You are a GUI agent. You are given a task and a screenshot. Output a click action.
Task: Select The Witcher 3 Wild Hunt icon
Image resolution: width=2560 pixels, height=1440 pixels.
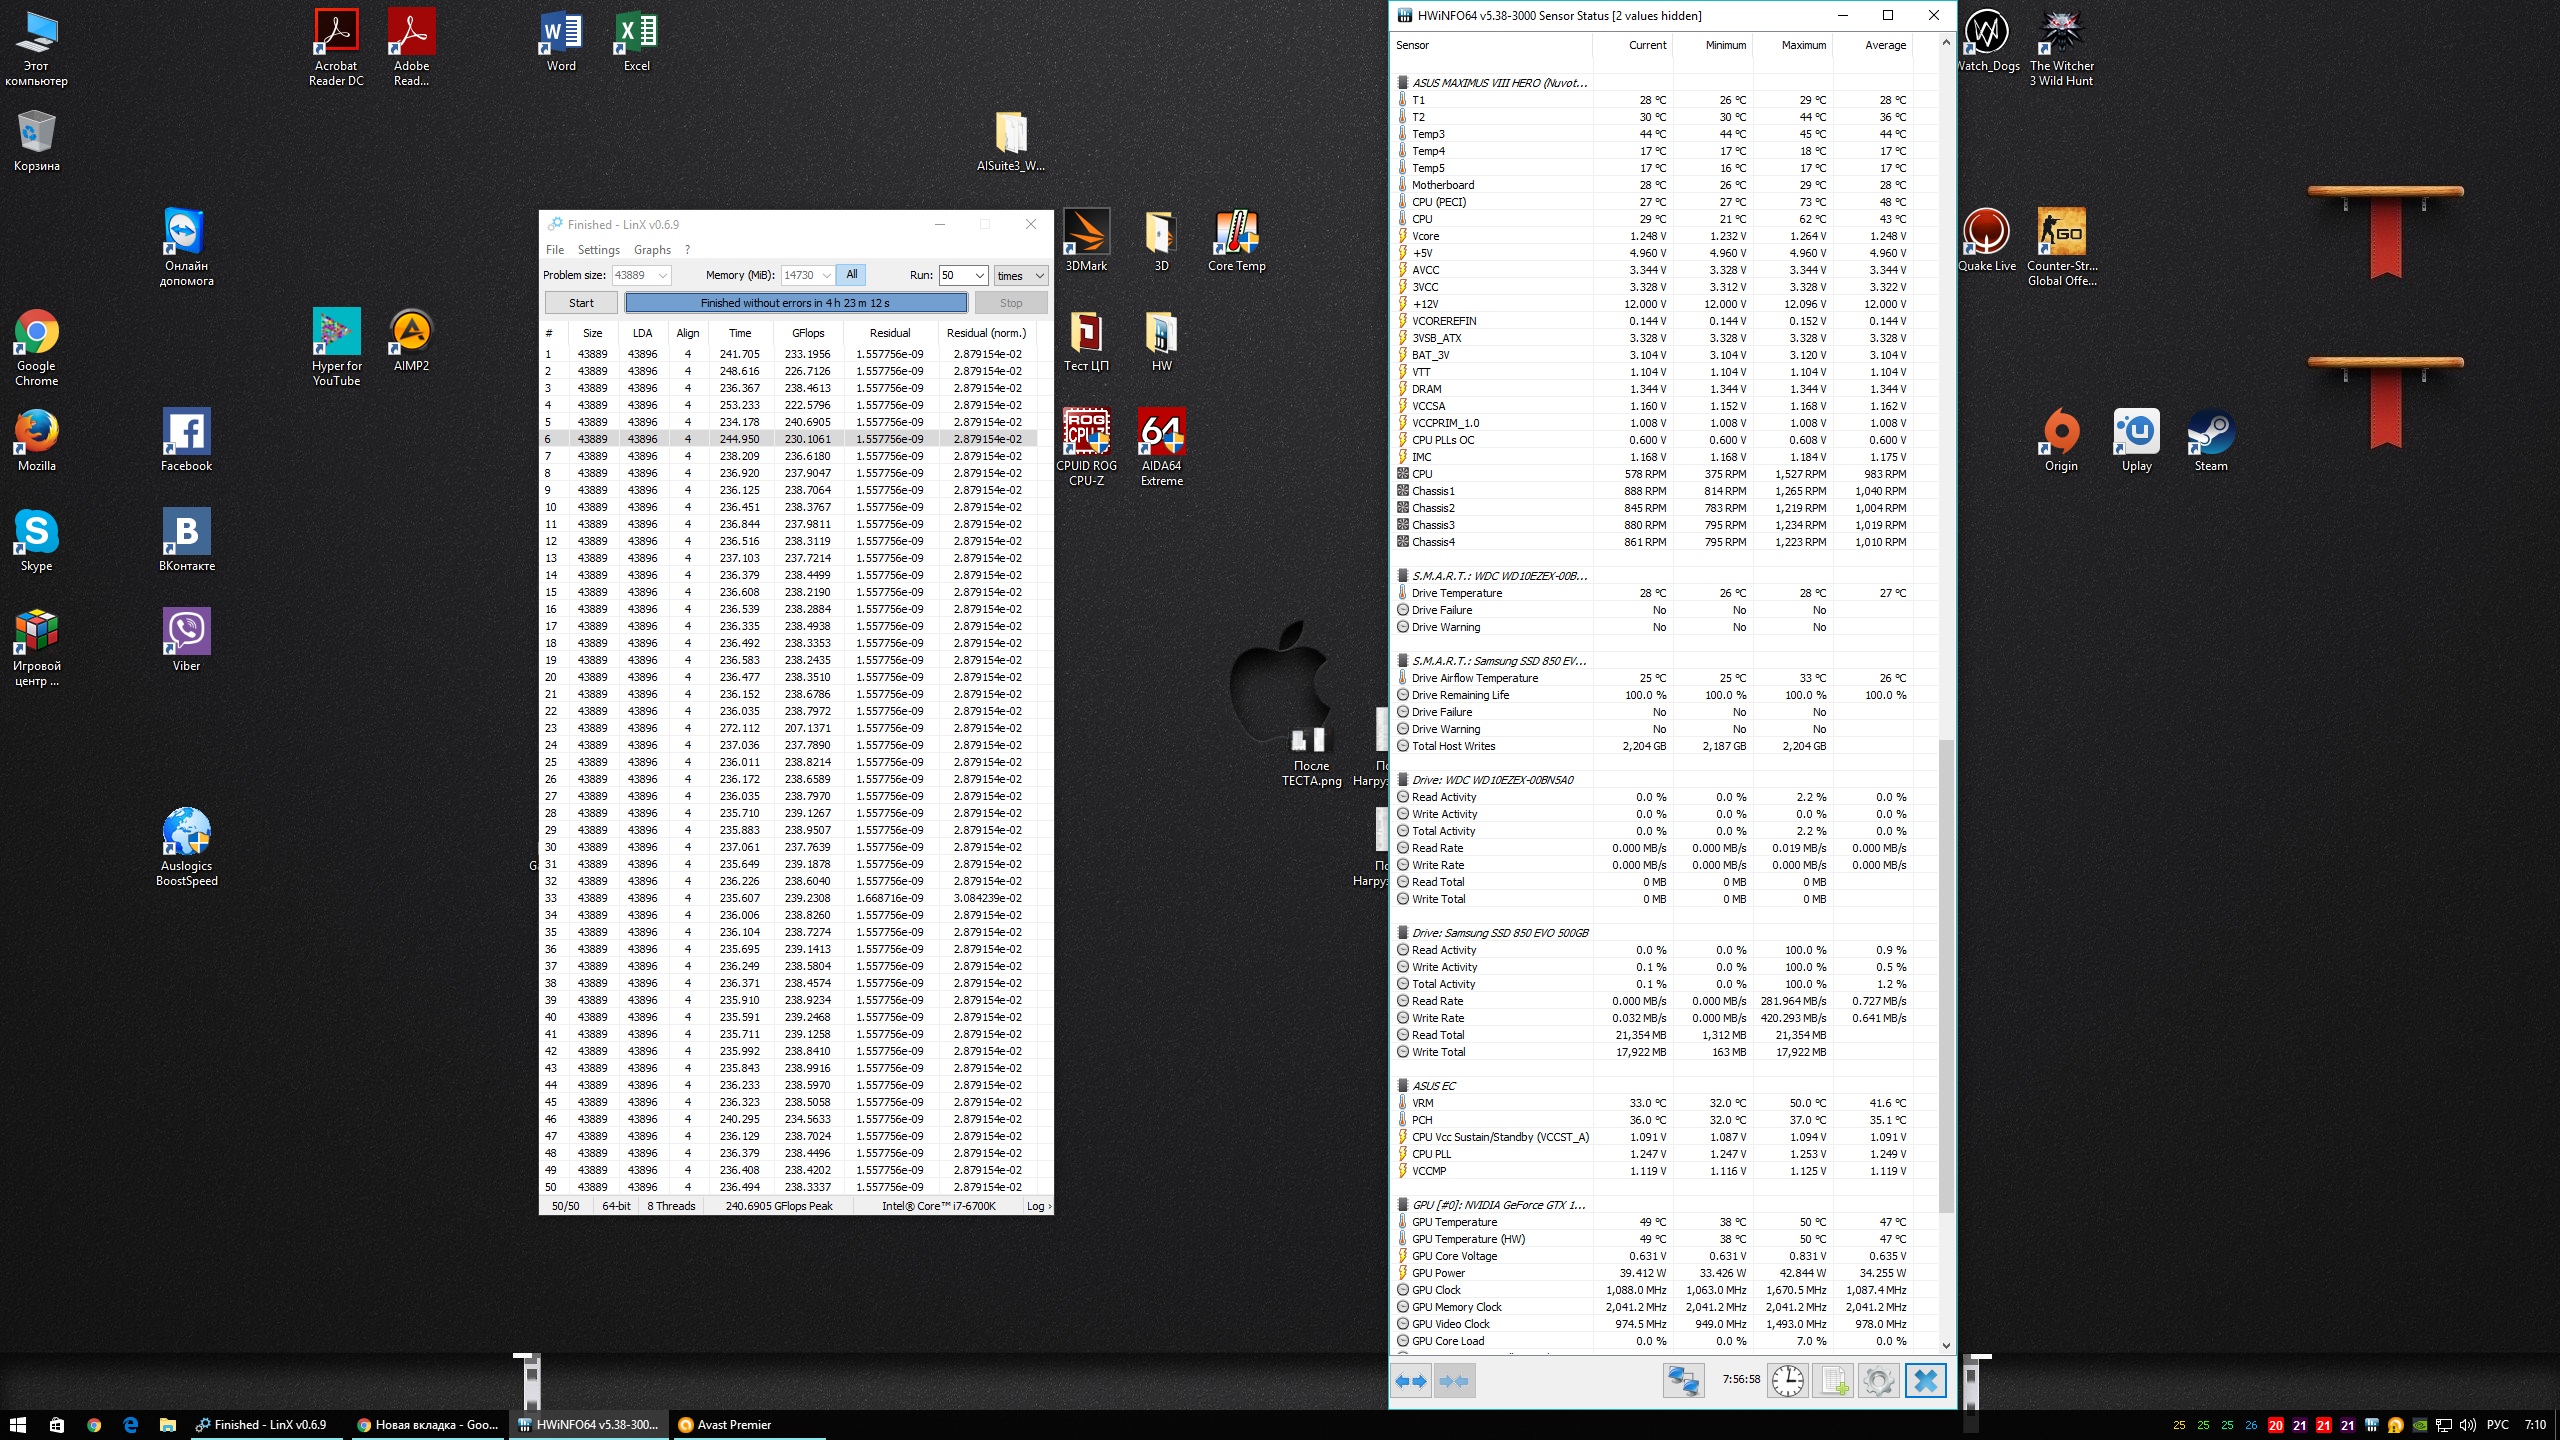[2061, 47]
